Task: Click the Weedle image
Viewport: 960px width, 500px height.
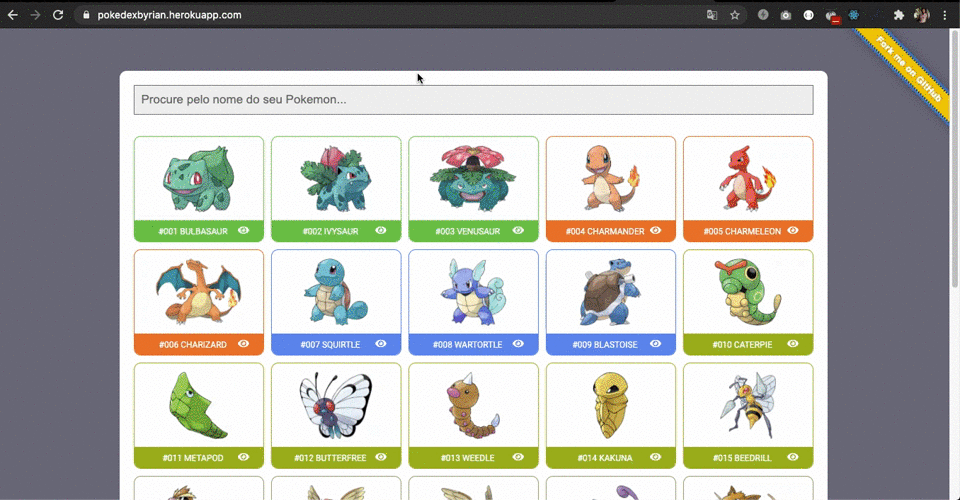Action: (x=473, y=405)
